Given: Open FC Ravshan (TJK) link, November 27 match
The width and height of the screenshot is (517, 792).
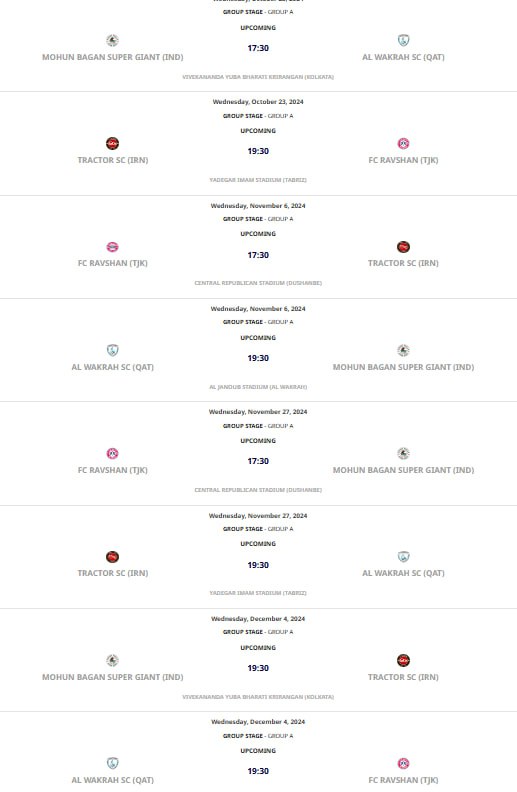Looking at the screenshot, I should pyautogui.click(x=113, y=470).
